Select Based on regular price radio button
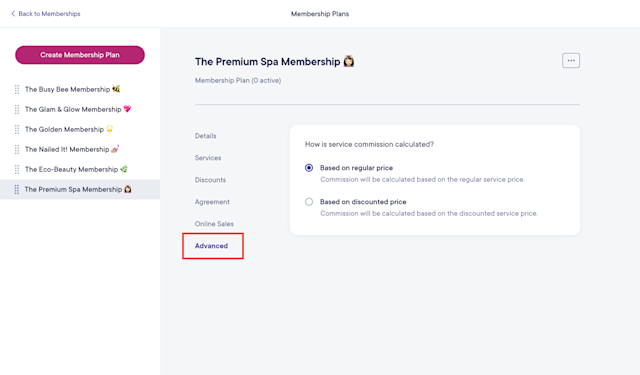The width and height of the screenshot is (640, 375). point(309,168)
